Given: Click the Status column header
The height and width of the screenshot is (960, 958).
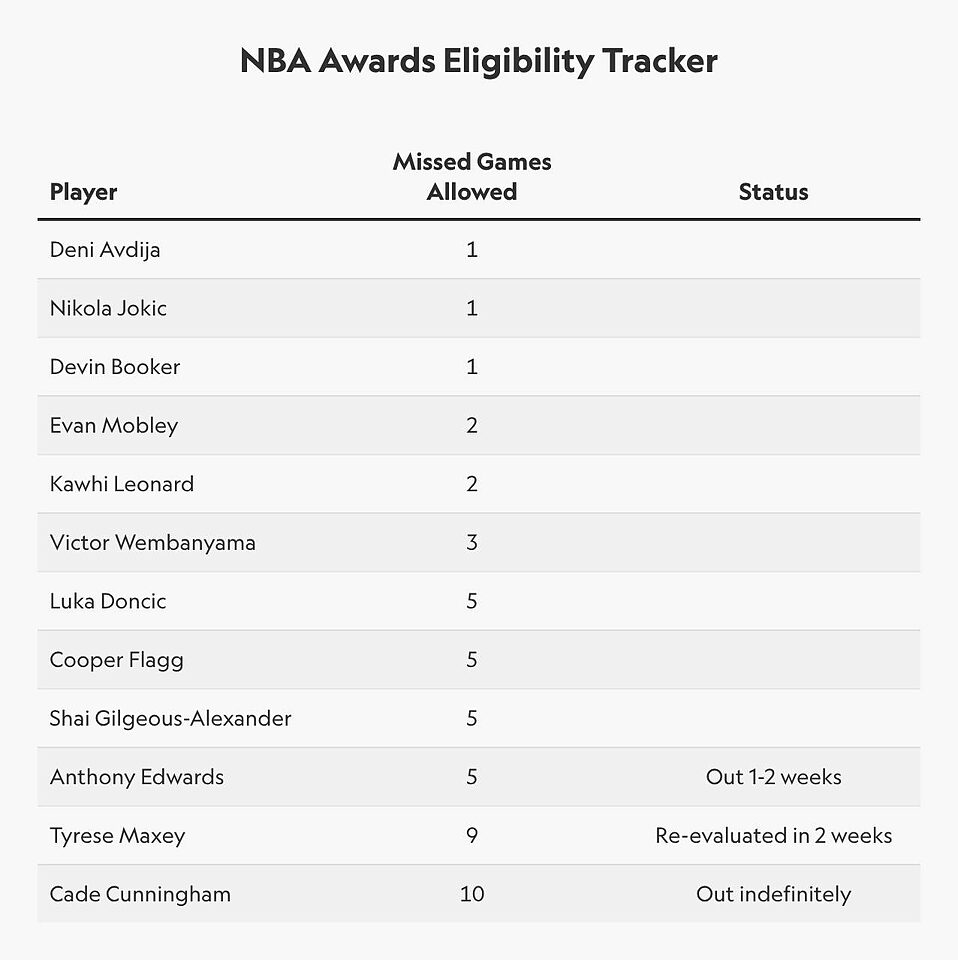Looking at the screenshot, I should pos(773,192).
